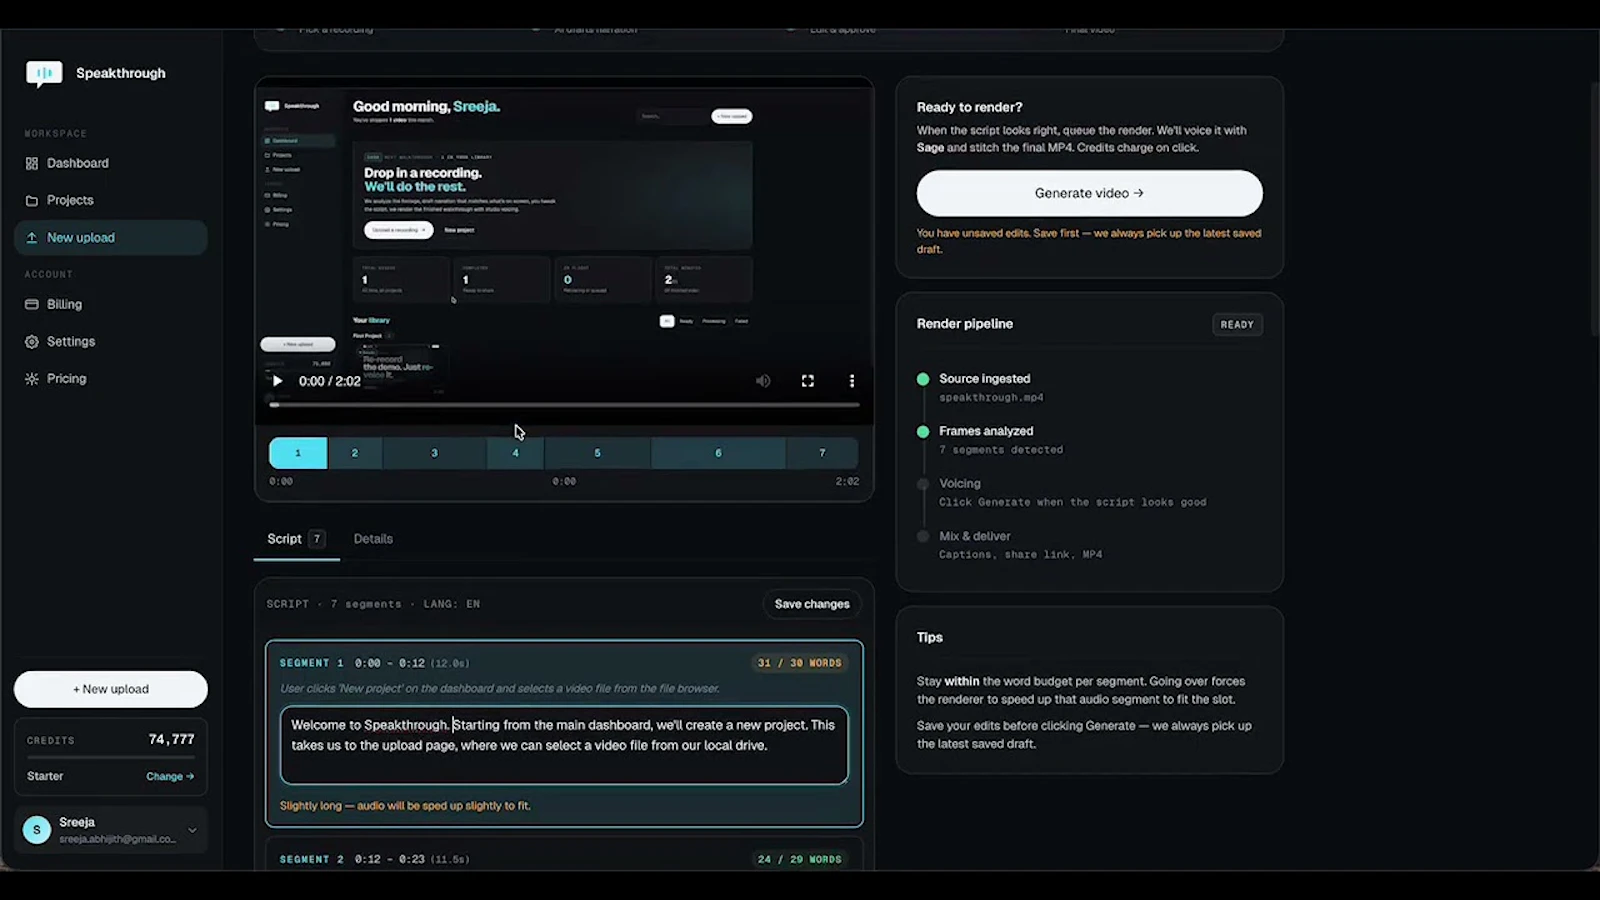Select New upload sidebar item
This screenshot has height=900, width=1600.
110,238
